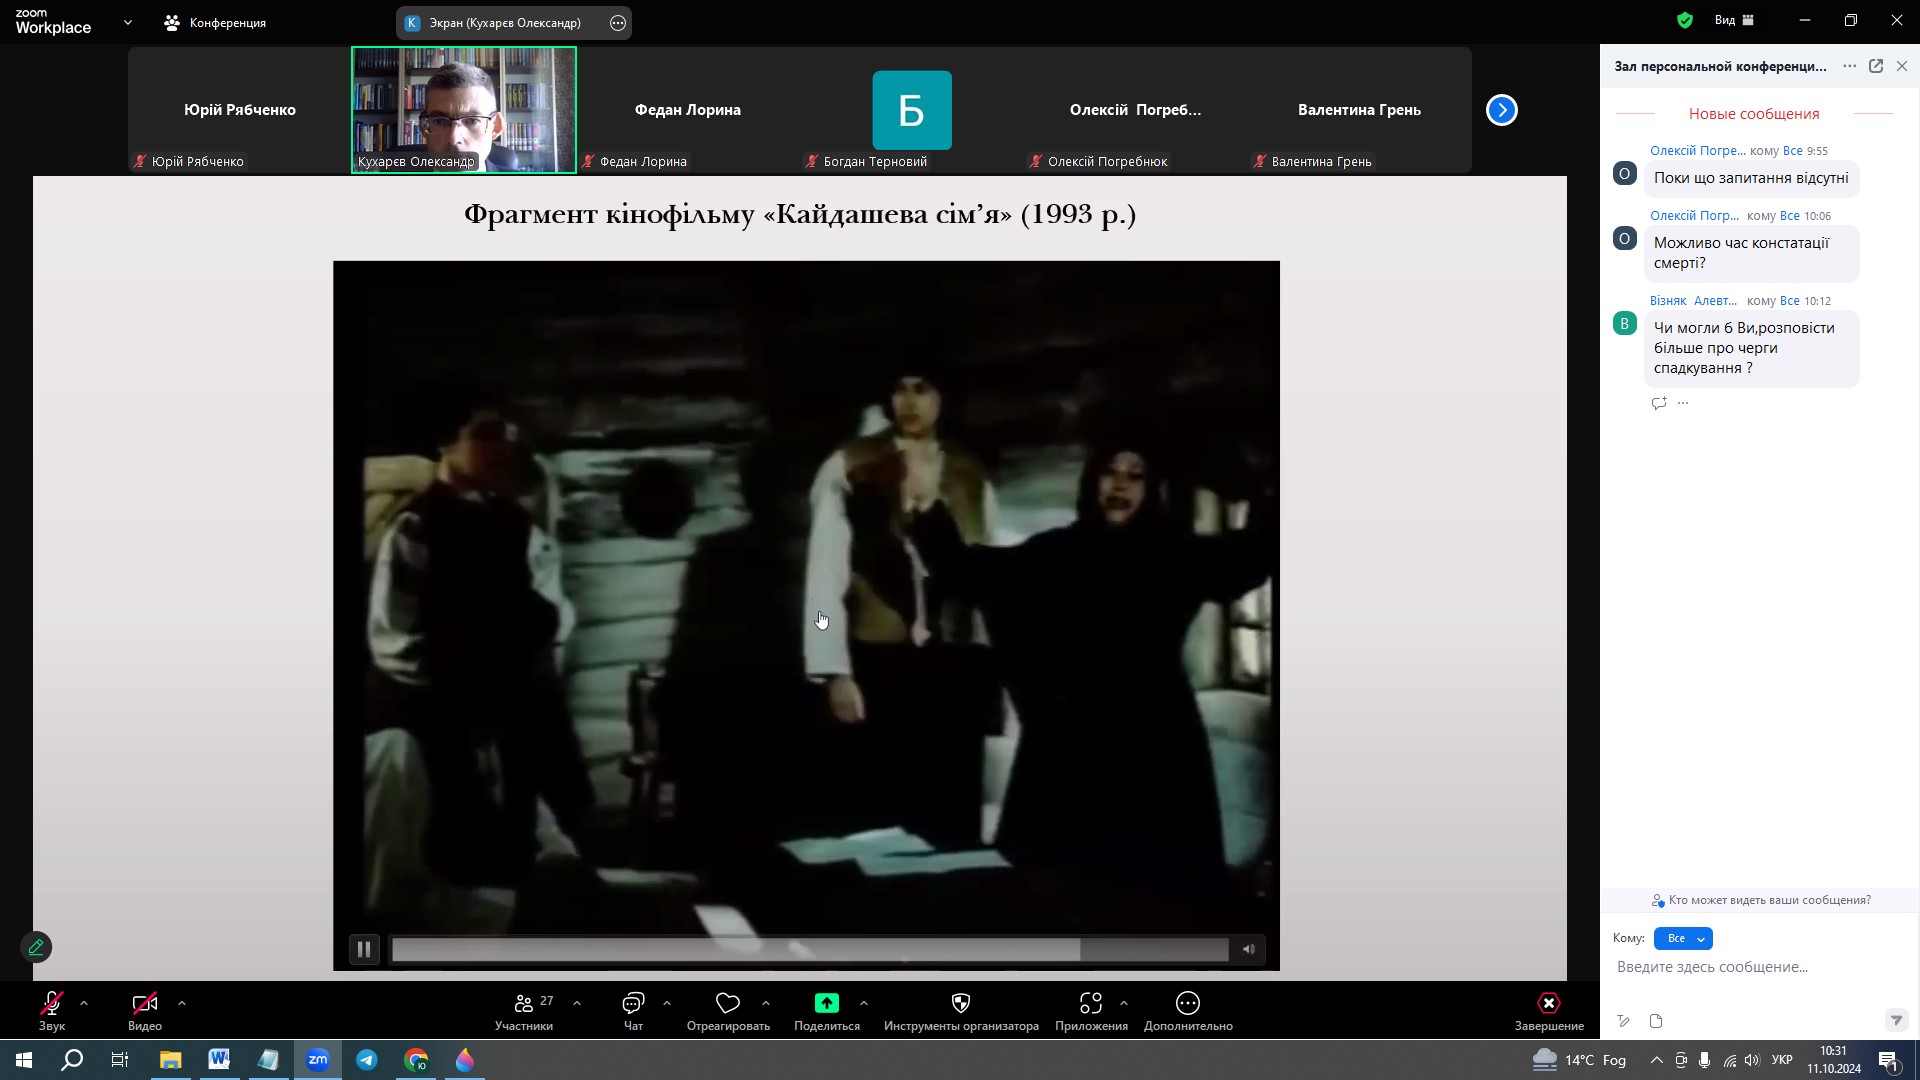This screenshot has height=1080, width=1920.
Task: Click the Візняк Алевт... sender name
Action: tap(1693, 300)
